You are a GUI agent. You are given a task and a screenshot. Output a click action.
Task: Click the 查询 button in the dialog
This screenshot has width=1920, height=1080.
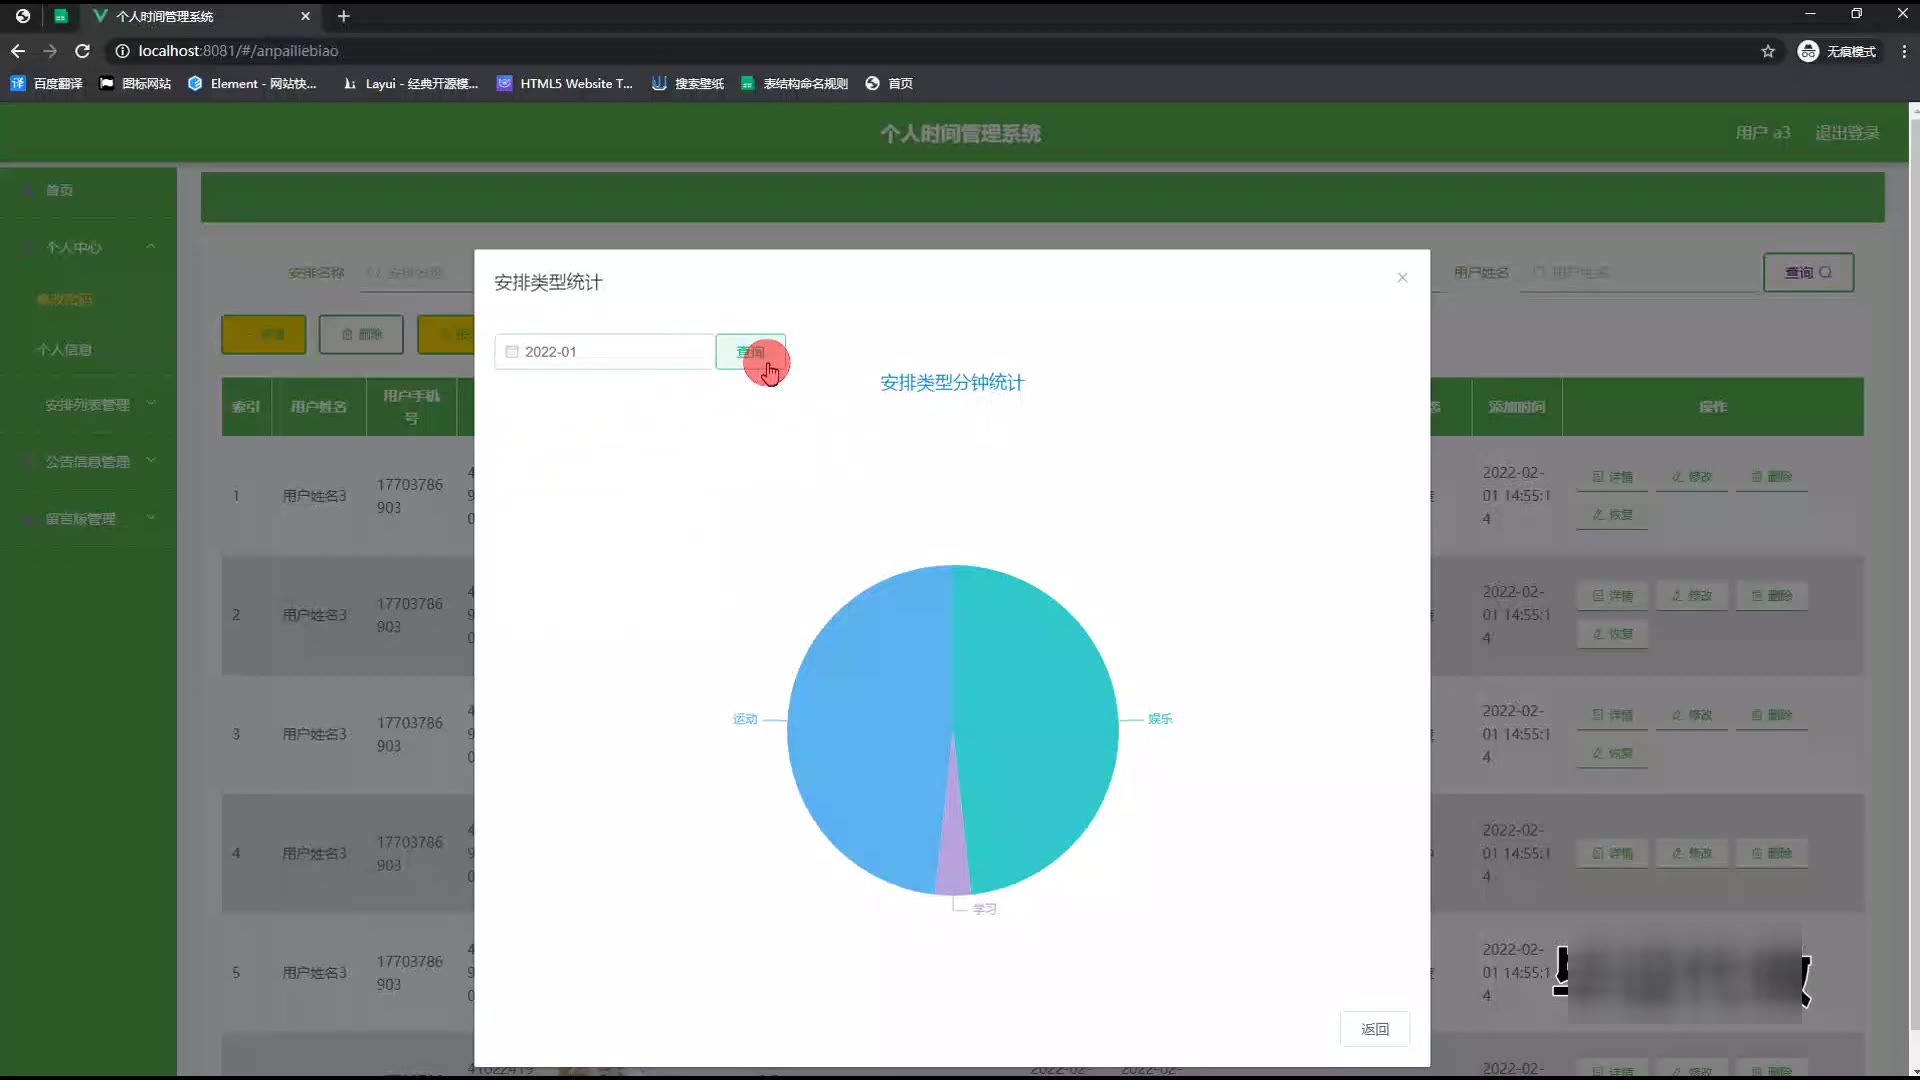(x=750, y=352)
